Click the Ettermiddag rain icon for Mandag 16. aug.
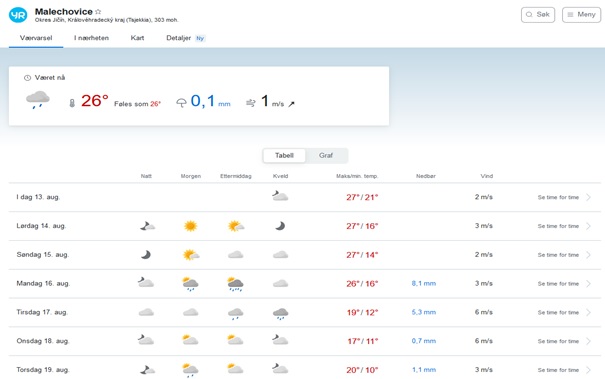Image resolution: width=605 pixels, height=379 pixels. coord(235,284)
